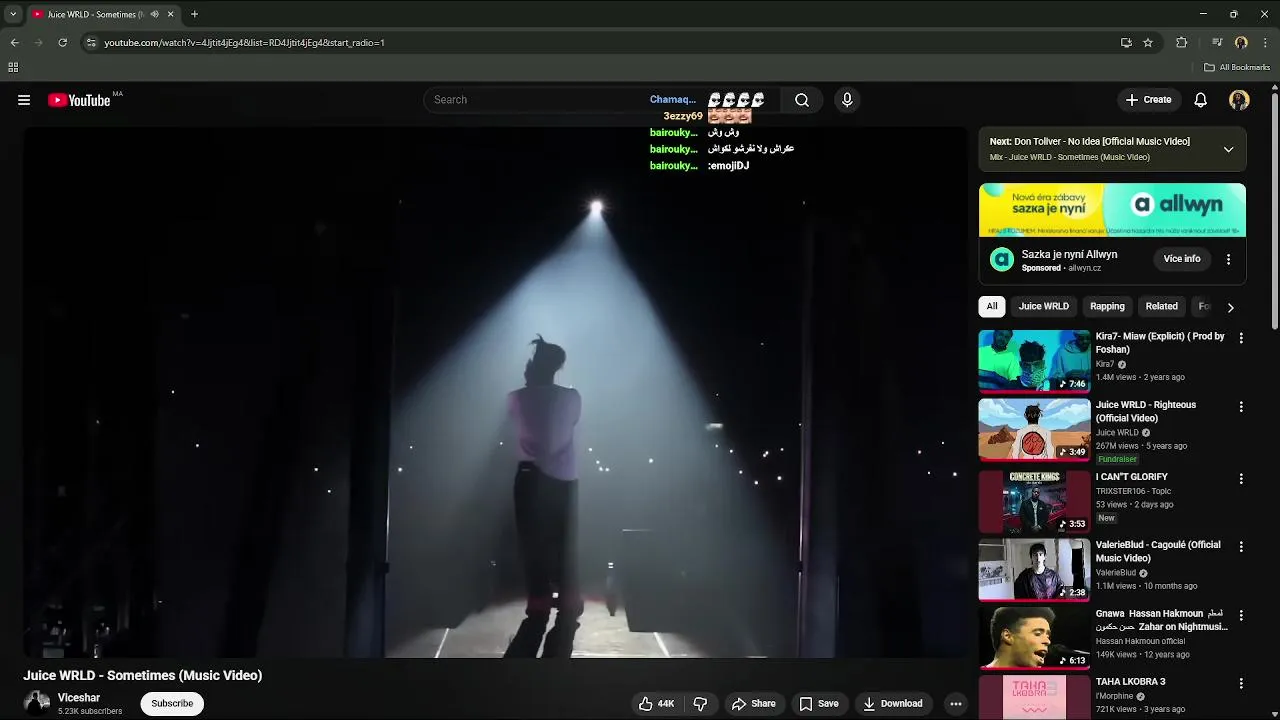Viewport: 1280px width, 720px height.
Task: Open media controls icon in Chrome toolbar
Action: point(1216,43)
